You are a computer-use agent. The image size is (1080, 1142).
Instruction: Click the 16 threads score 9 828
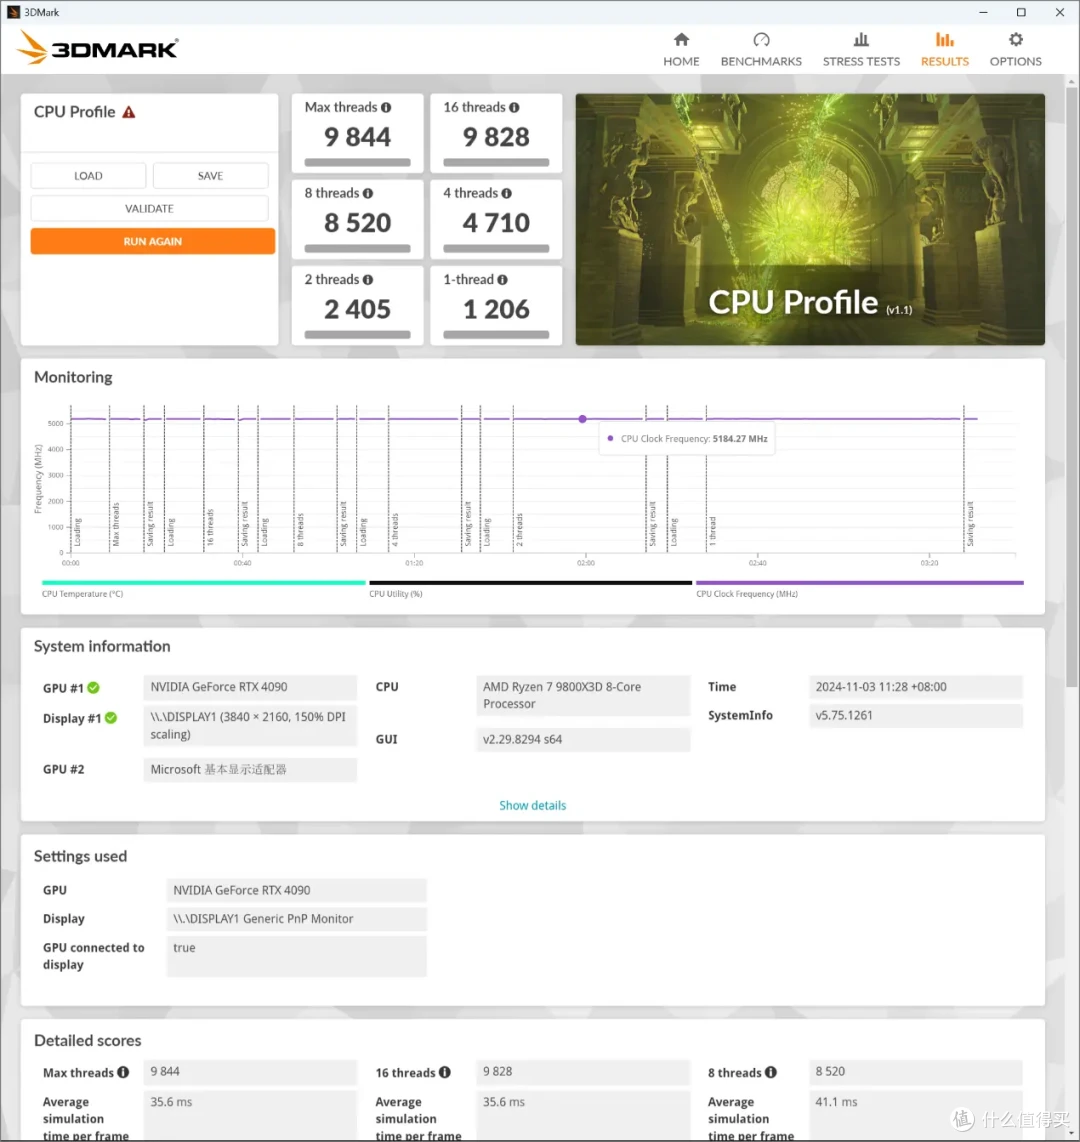pos(496,137)
